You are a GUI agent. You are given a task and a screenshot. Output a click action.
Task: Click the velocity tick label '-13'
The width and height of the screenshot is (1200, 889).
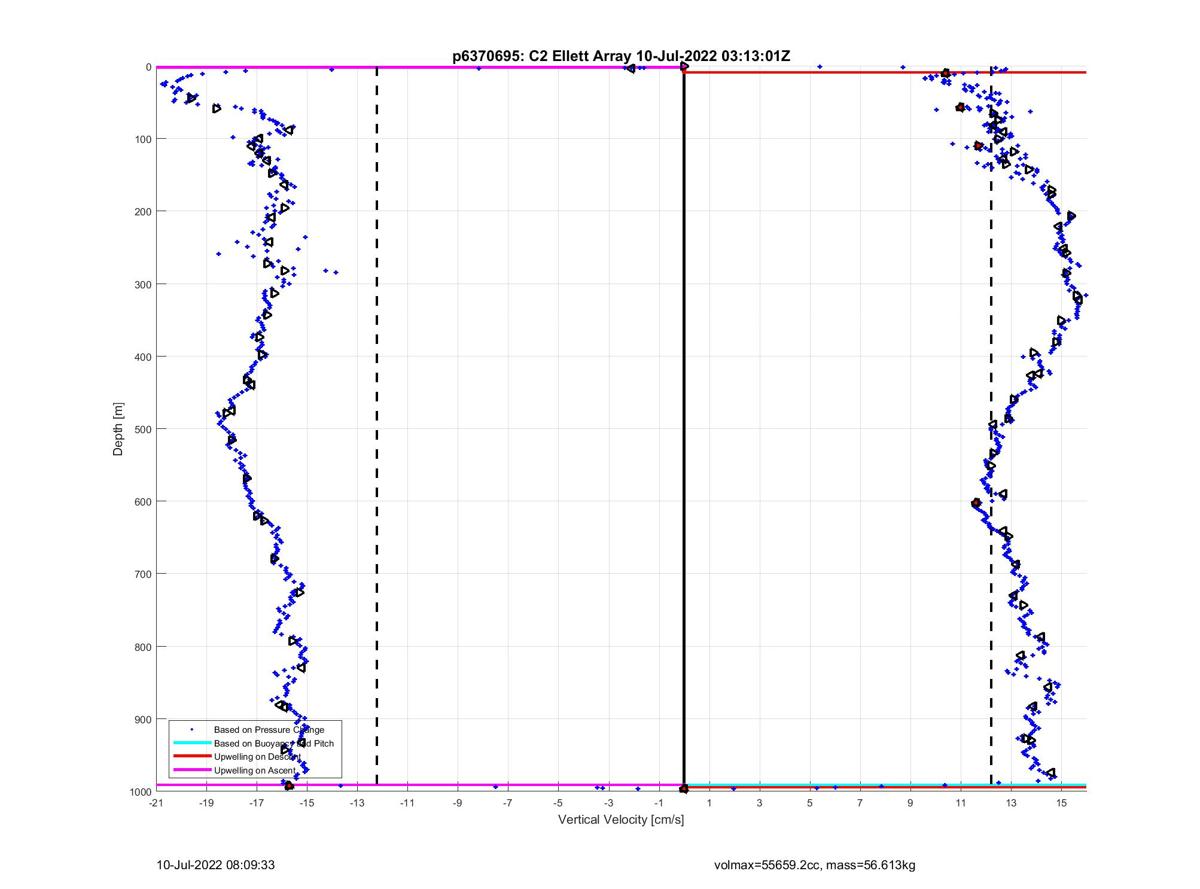coord(357,802)
